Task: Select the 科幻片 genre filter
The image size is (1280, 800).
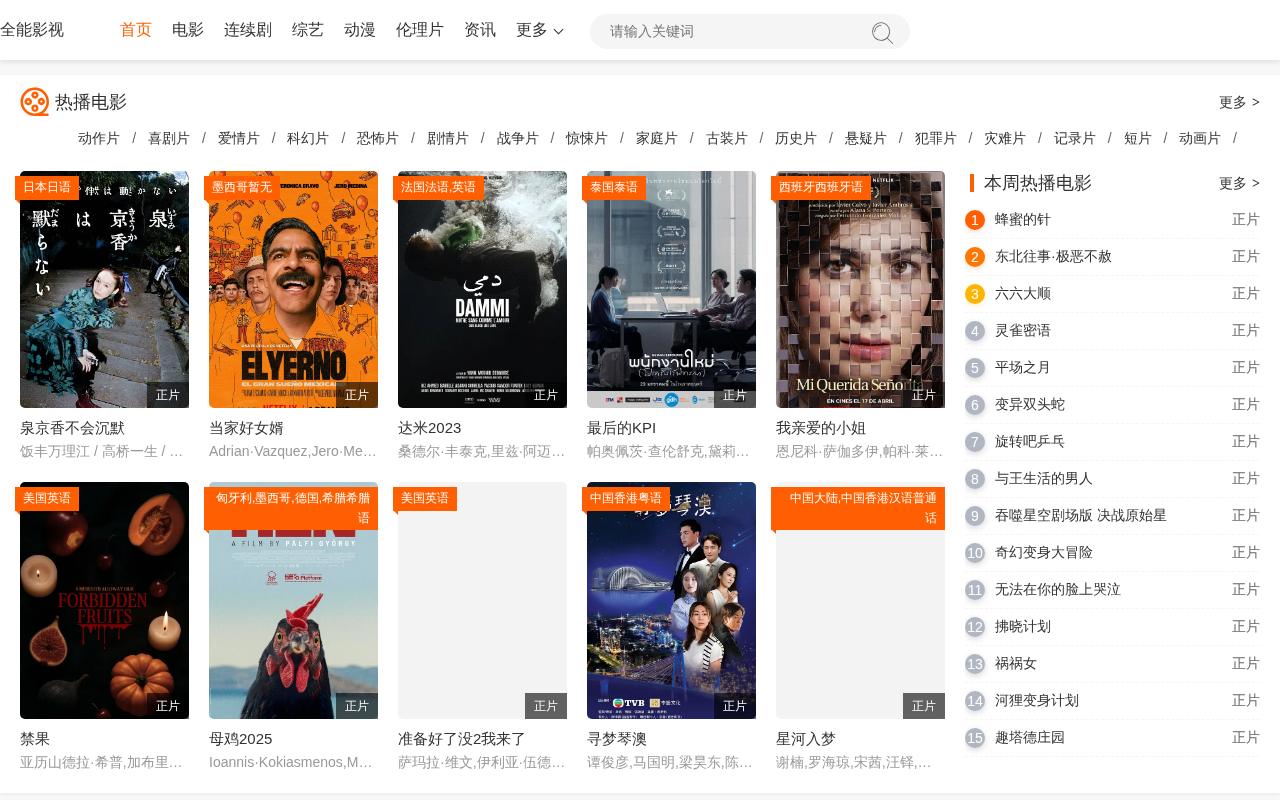Action: tap(308, 138)
